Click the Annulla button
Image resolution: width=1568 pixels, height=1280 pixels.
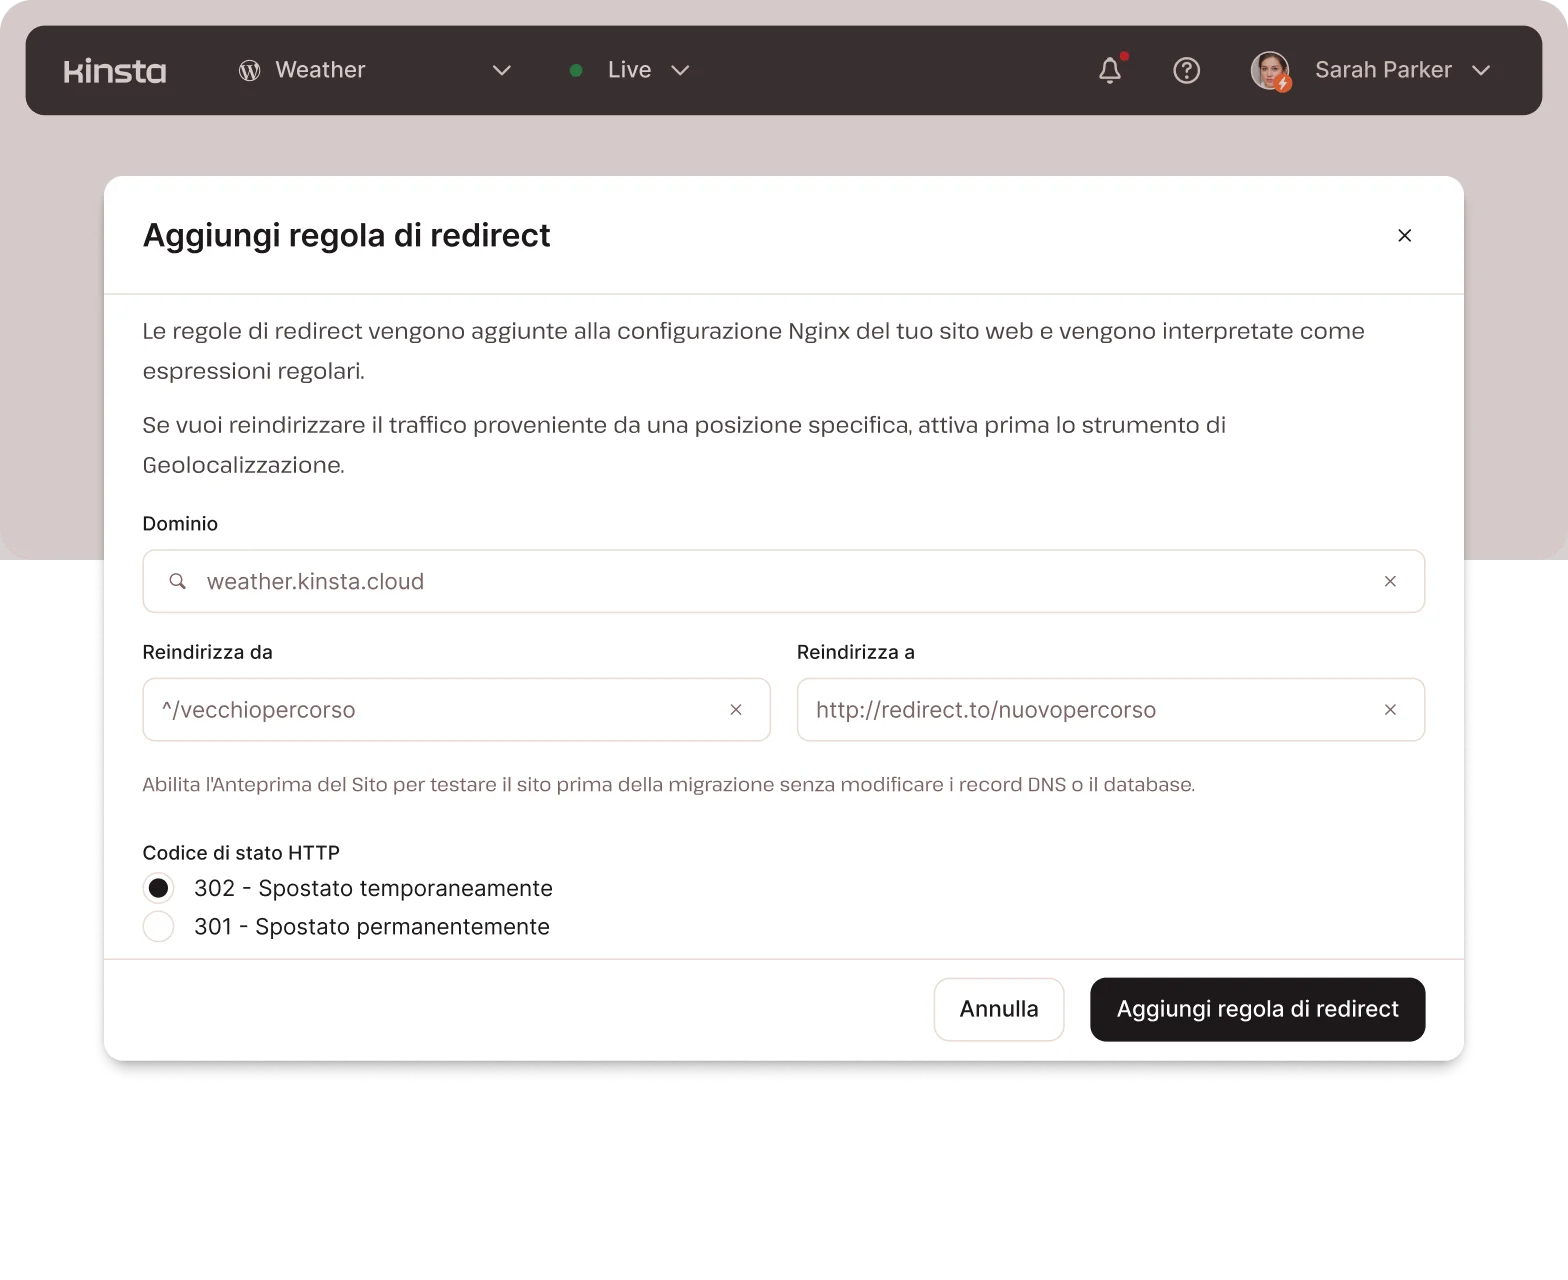(x=998, y=1009)
